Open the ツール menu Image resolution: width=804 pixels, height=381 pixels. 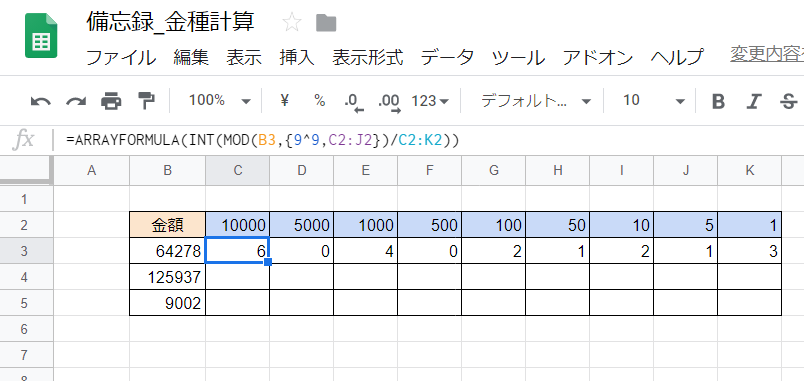518,57
